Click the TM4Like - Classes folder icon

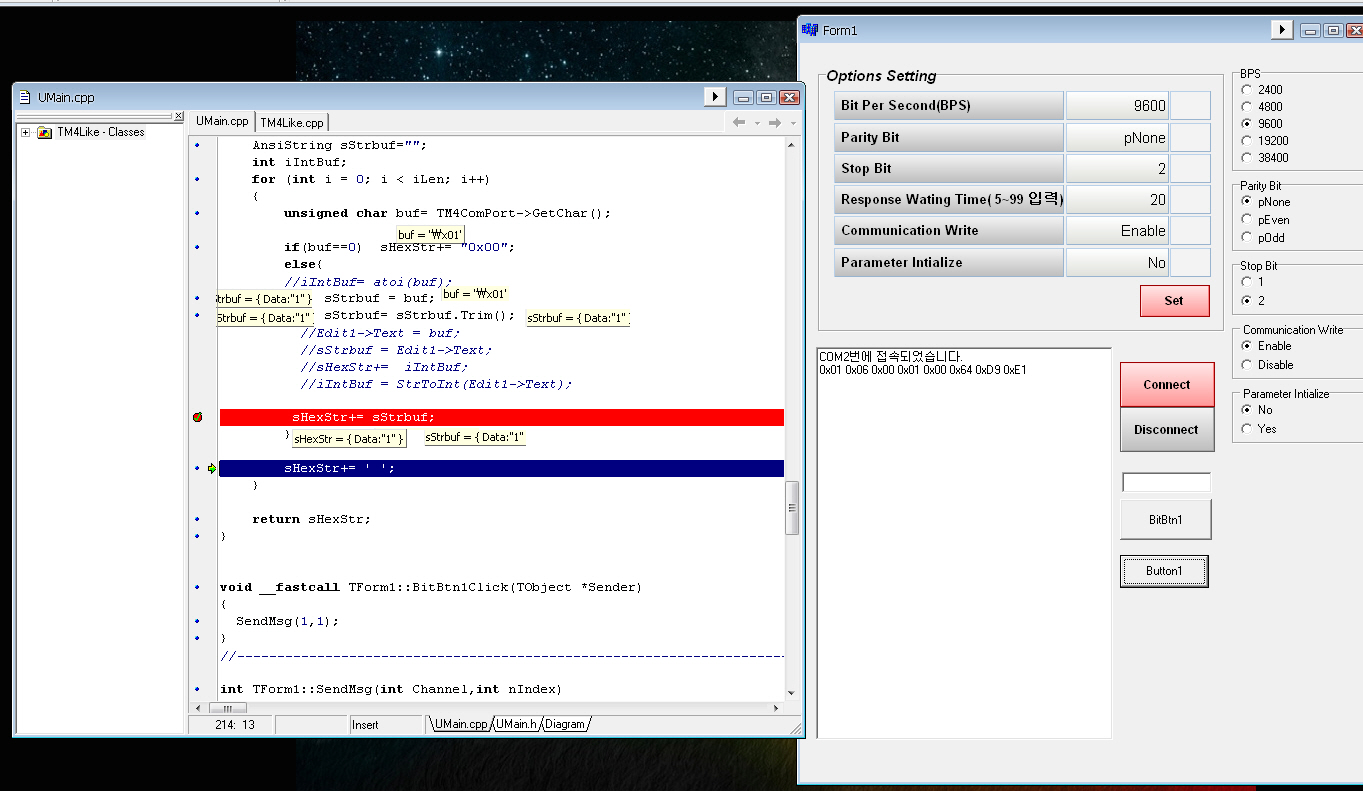(x=44, y=132)
